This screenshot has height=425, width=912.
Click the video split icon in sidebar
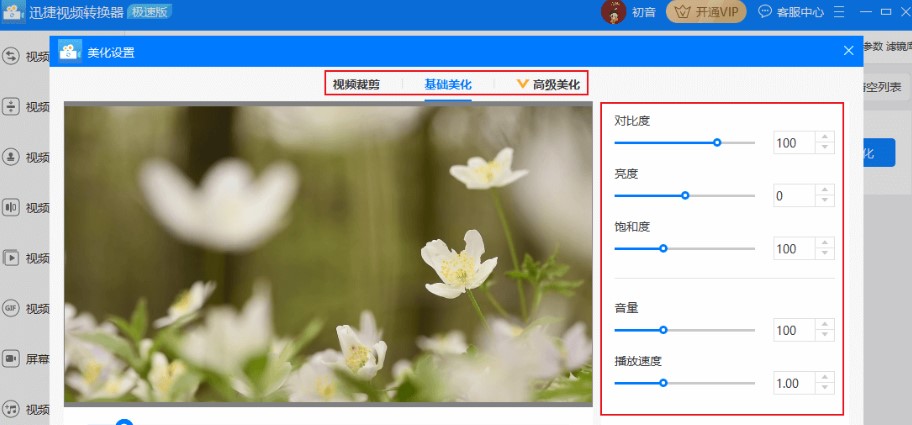(x=11, y=106)
